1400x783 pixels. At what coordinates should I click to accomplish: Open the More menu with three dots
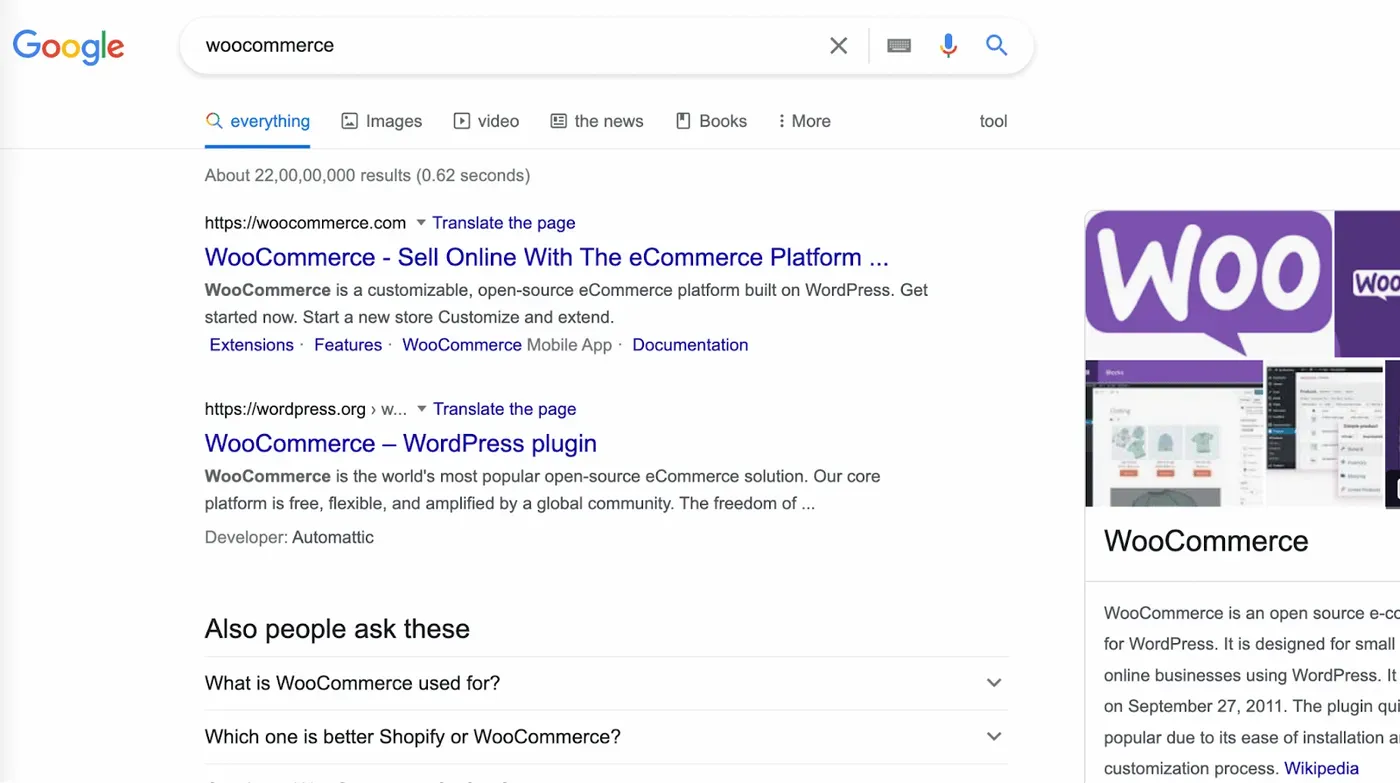804,121
